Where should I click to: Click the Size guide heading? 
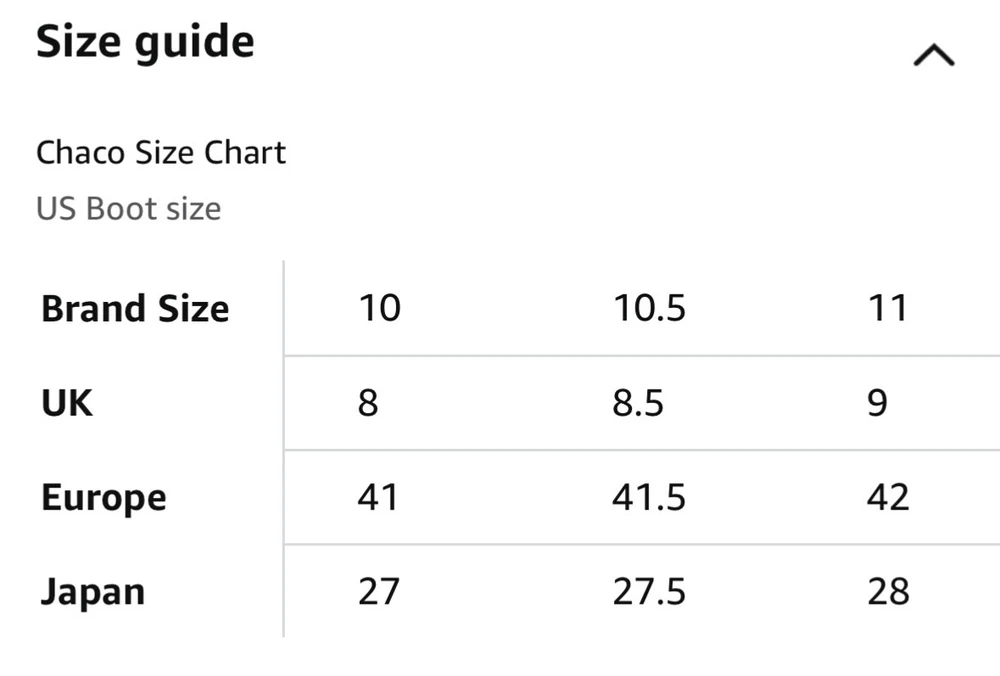click(x=145, y=43)
